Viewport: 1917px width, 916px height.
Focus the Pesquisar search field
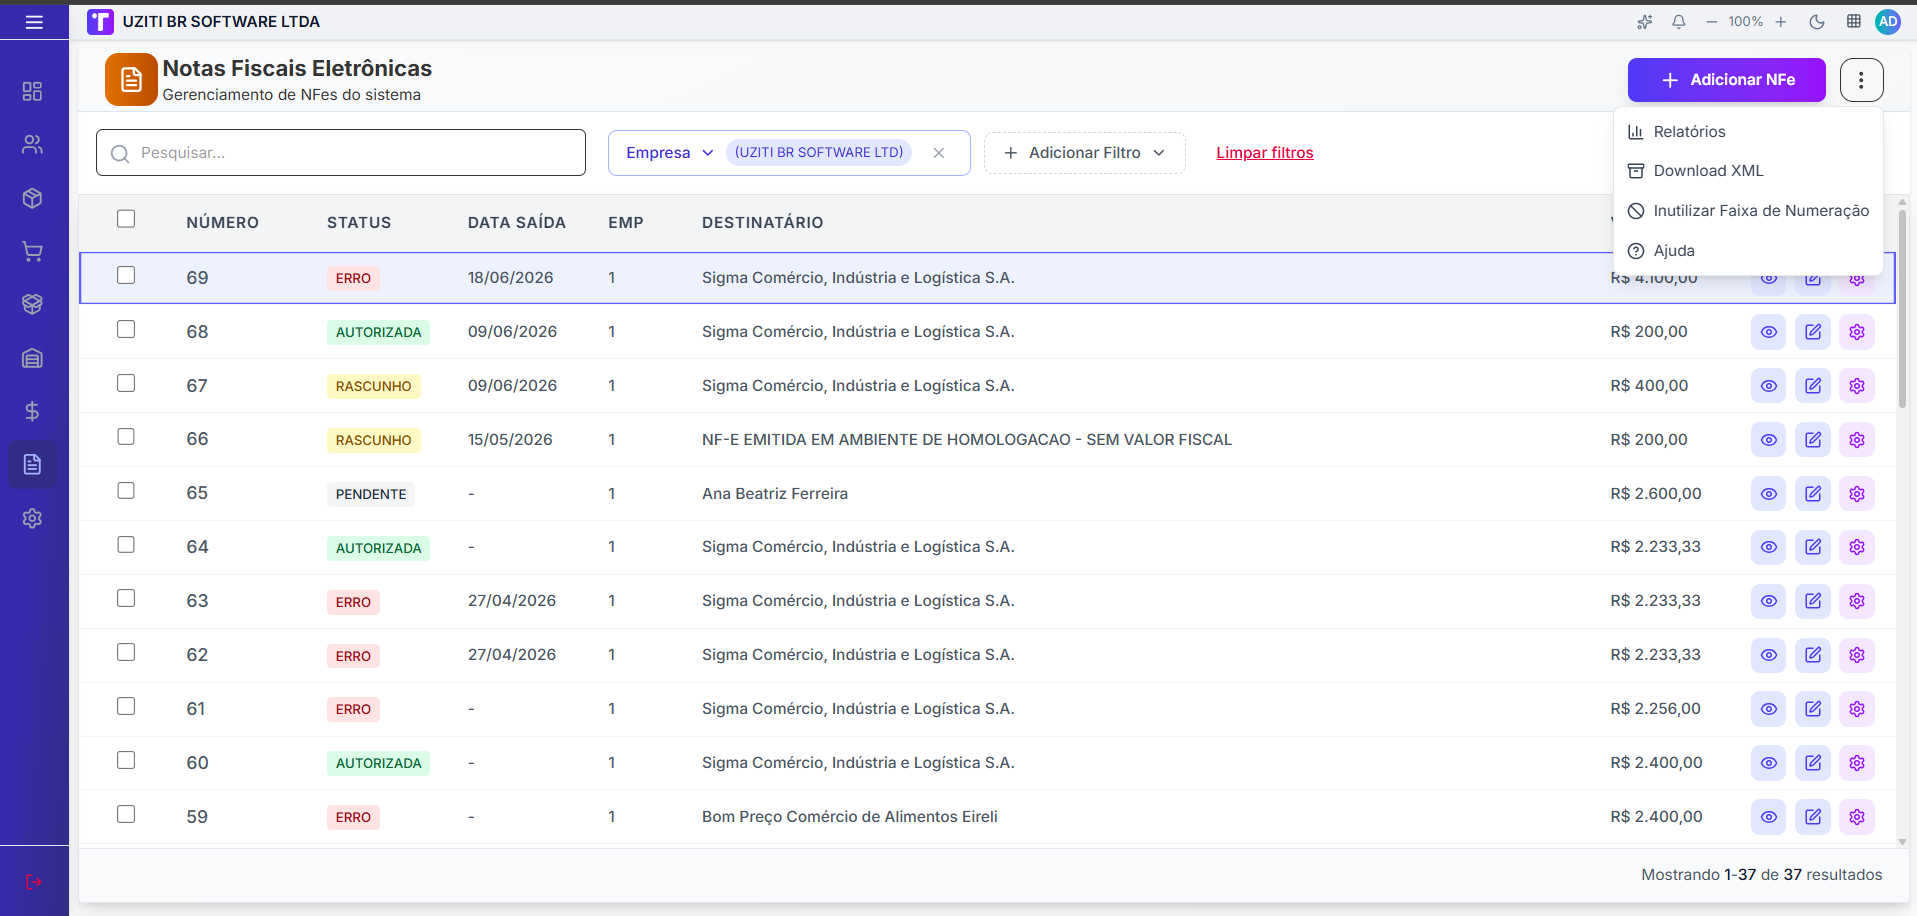[341, 153]
